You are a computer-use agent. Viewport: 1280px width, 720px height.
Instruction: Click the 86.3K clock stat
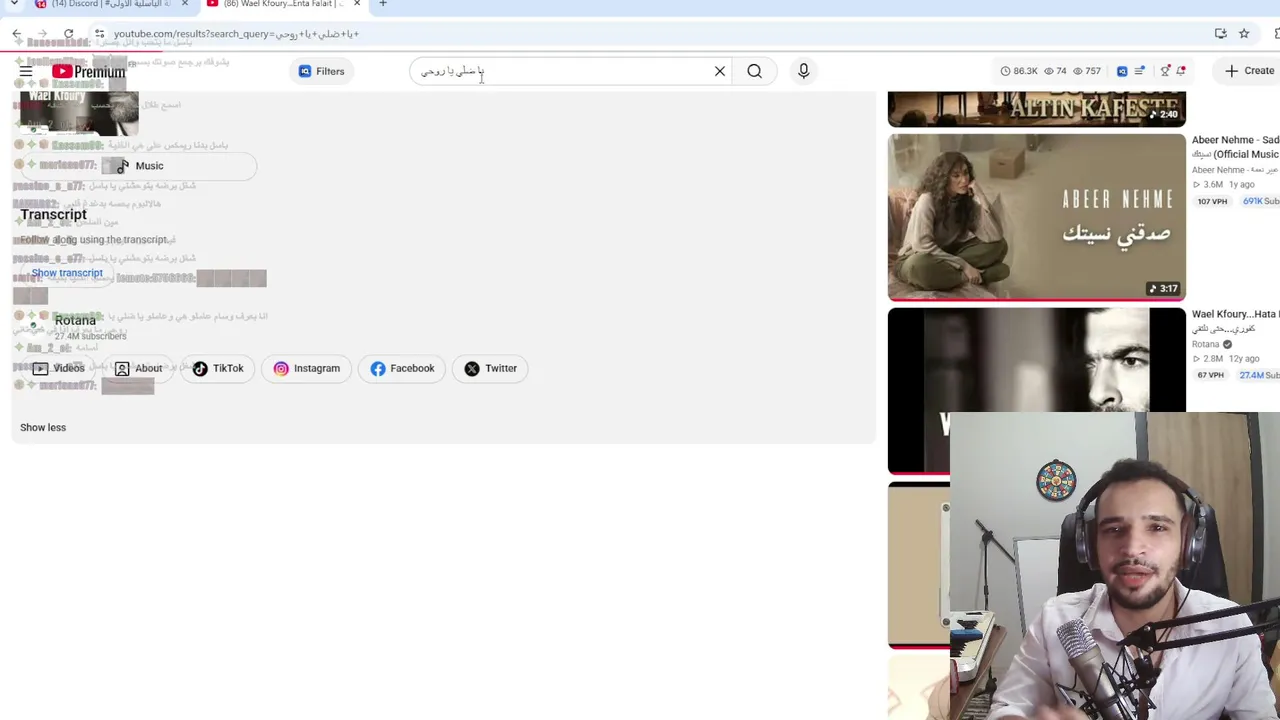1019,71
